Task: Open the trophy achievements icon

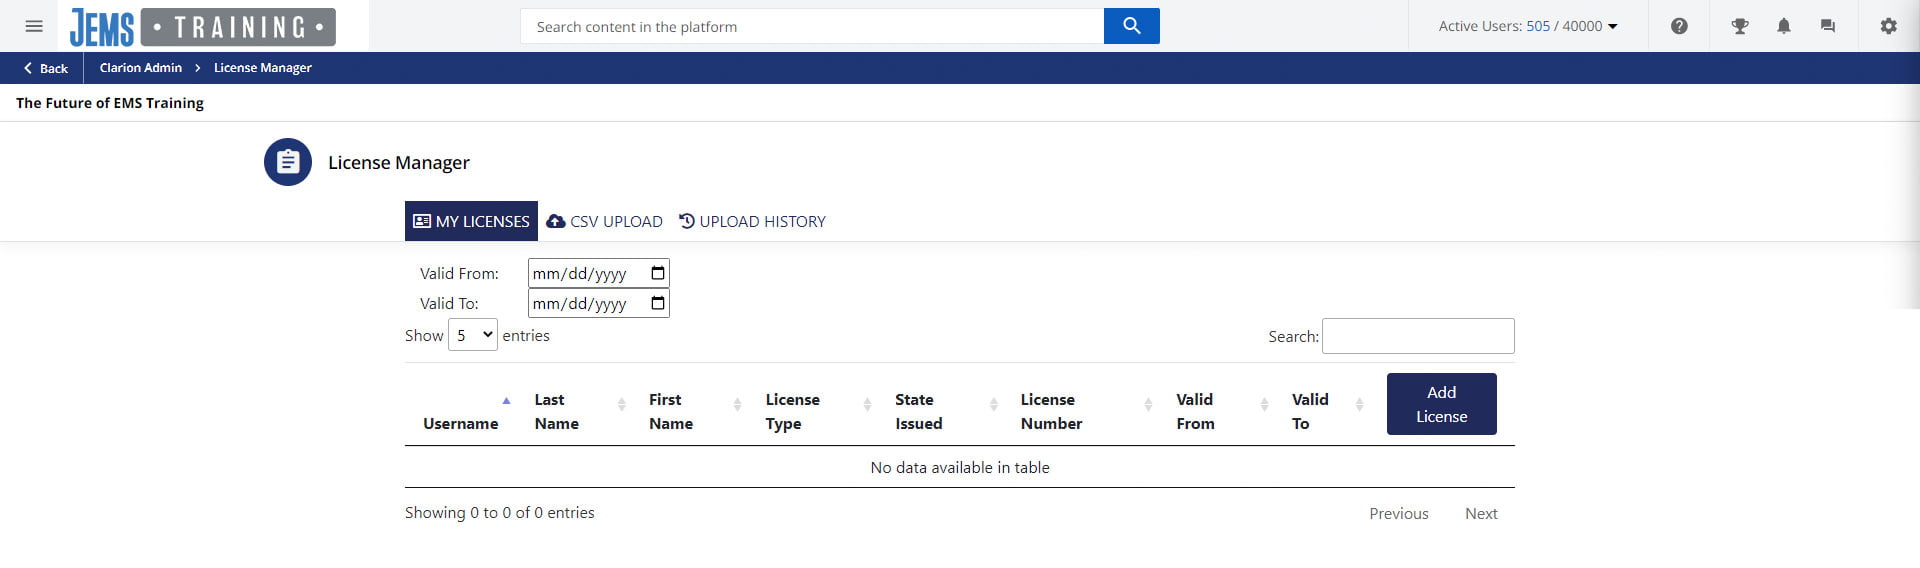Action: (x=1740, y=26)
